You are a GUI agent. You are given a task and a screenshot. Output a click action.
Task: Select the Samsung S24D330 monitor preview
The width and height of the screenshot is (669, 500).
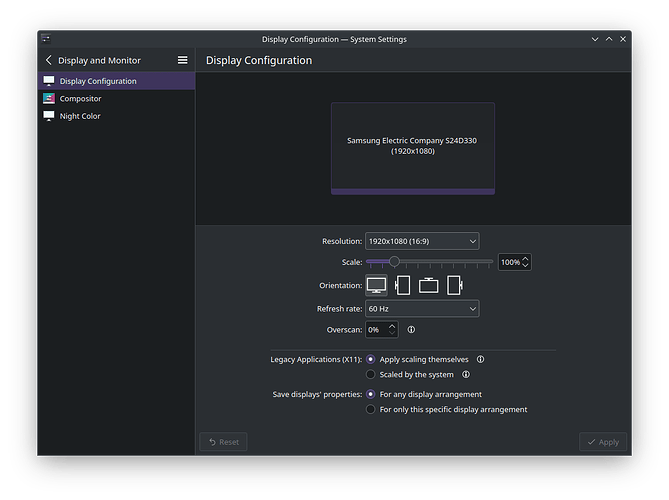412,147
